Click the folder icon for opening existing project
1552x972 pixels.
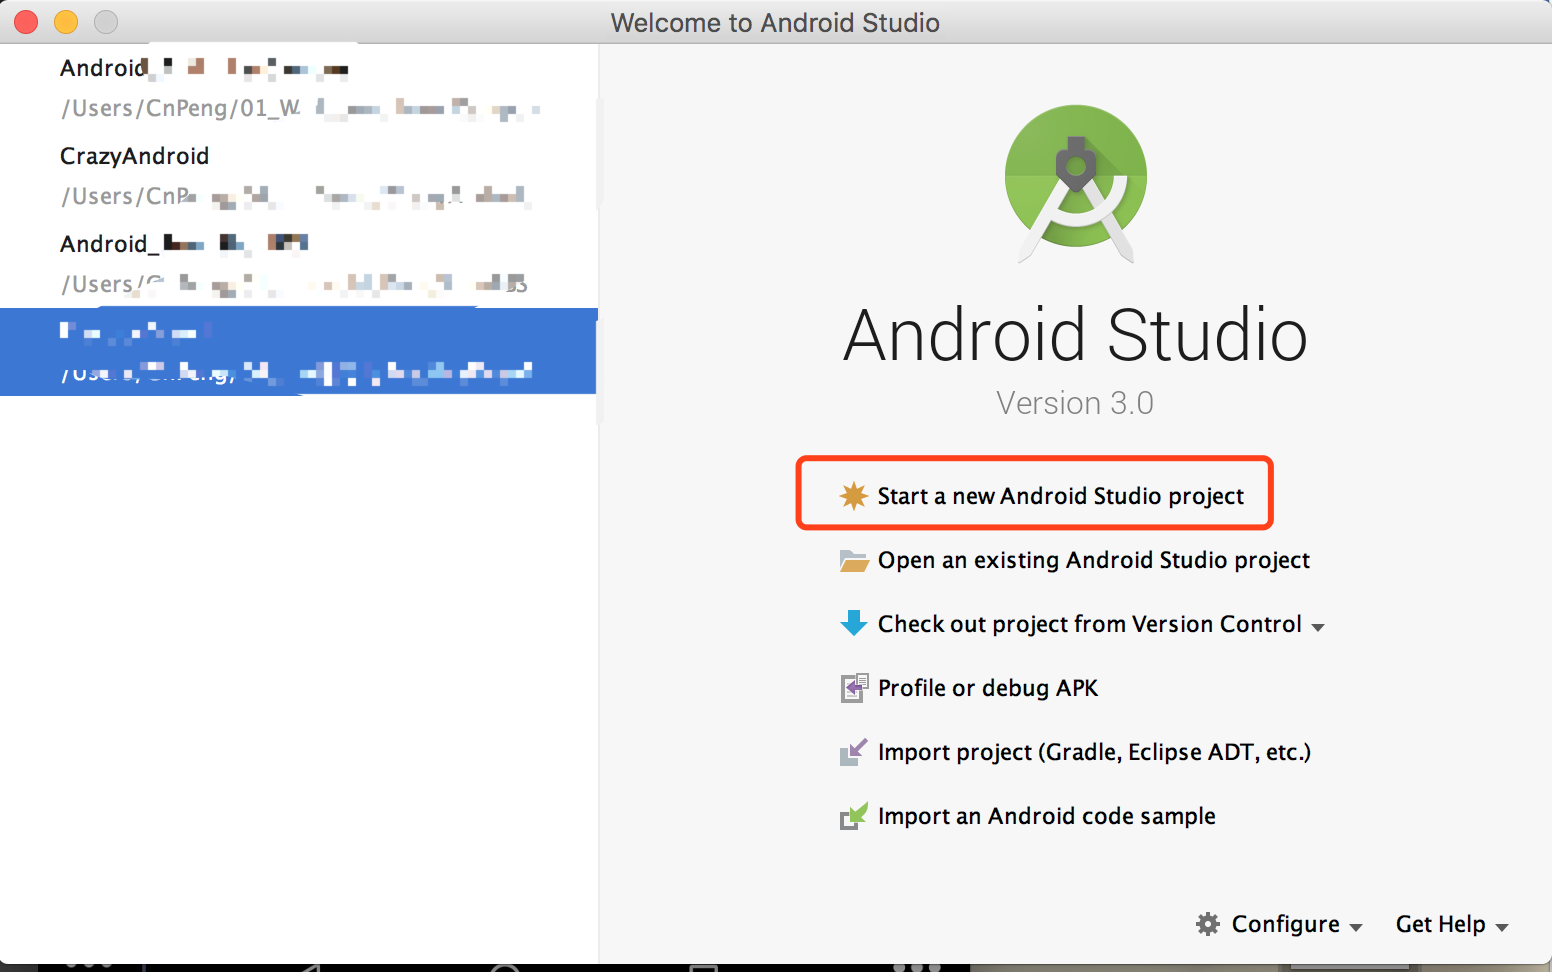coord(854,560)
